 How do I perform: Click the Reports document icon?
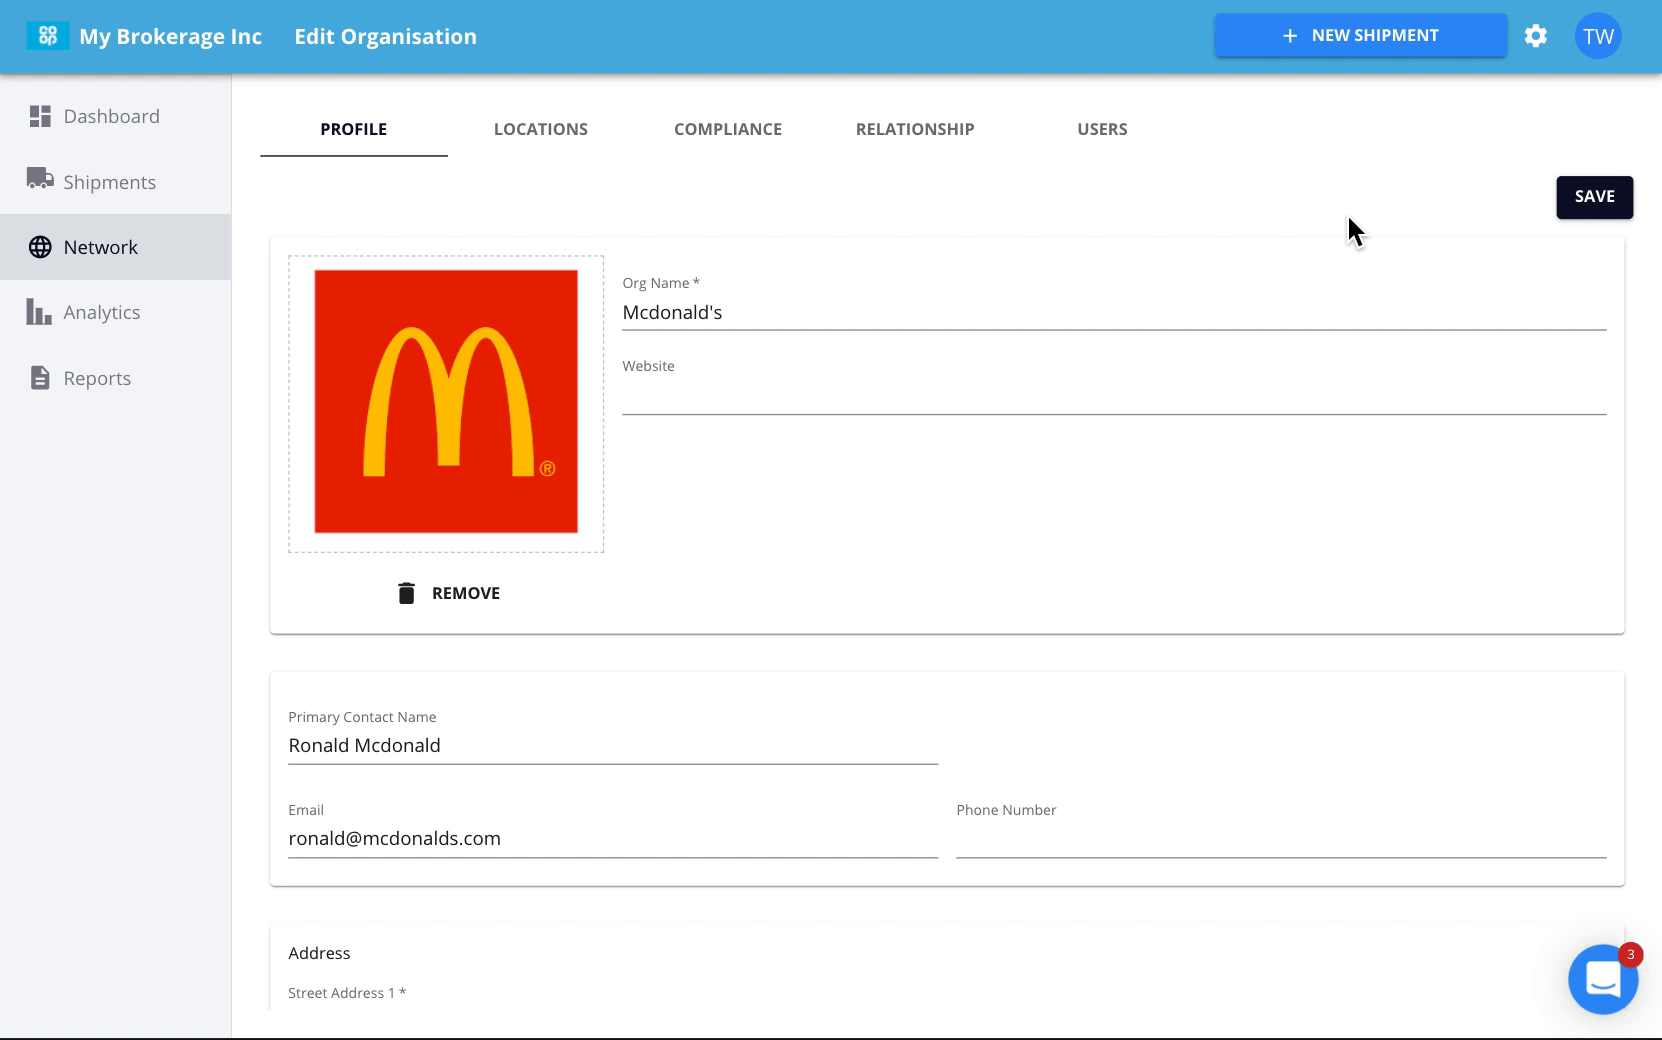(40, 378)
